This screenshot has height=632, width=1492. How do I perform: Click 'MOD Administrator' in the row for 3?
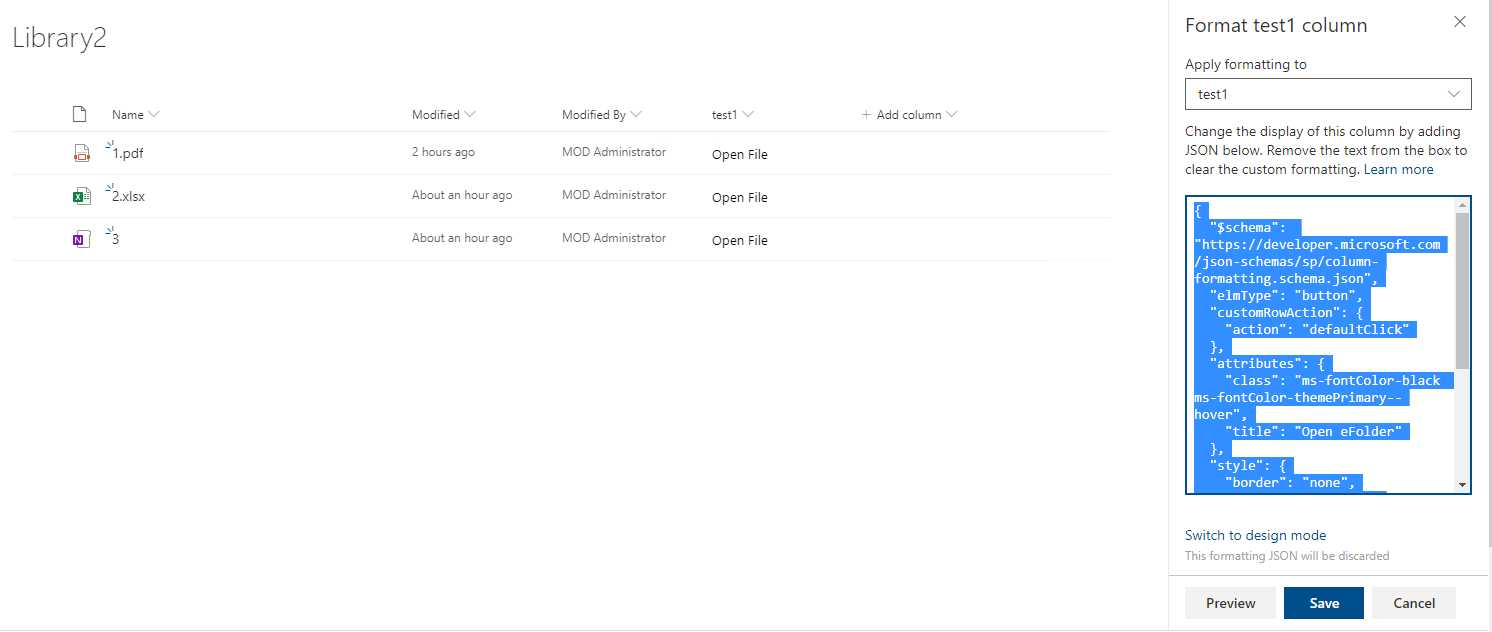point(614,238)
